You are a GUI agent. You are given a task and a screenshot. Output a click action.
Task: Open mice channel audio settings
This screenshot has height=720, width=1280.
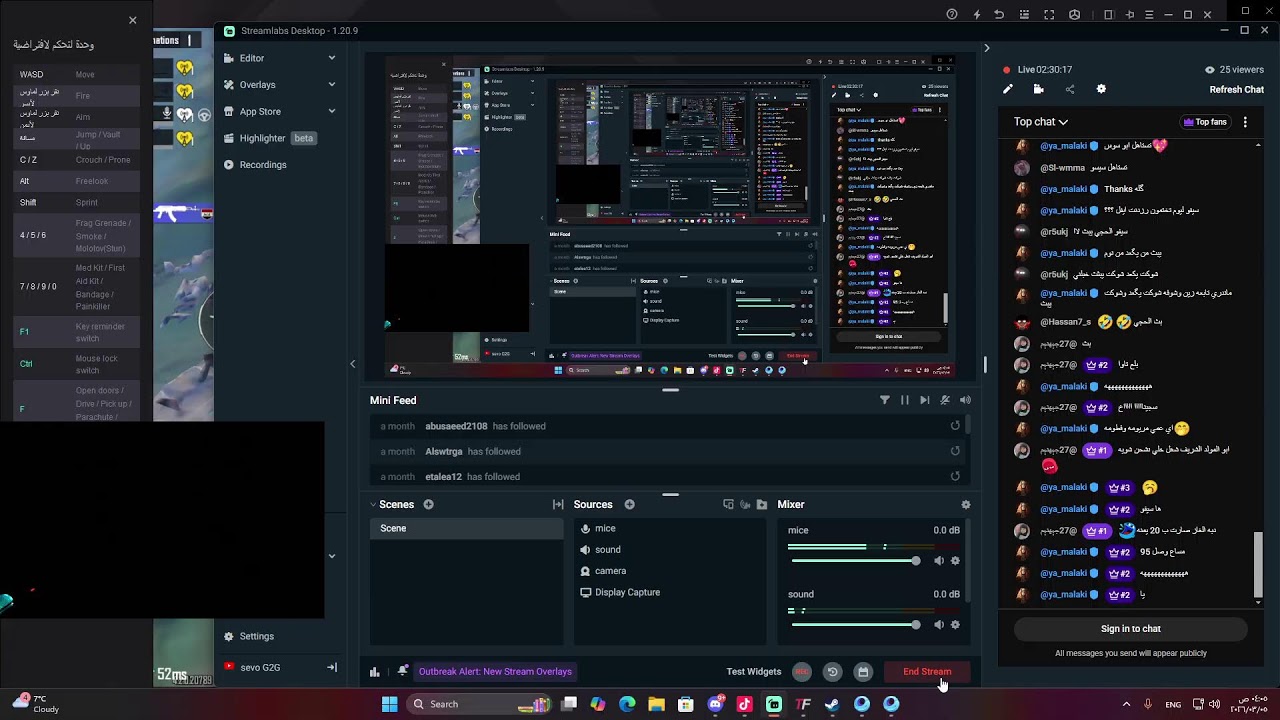pyautogui.click(x=955, y=561)
